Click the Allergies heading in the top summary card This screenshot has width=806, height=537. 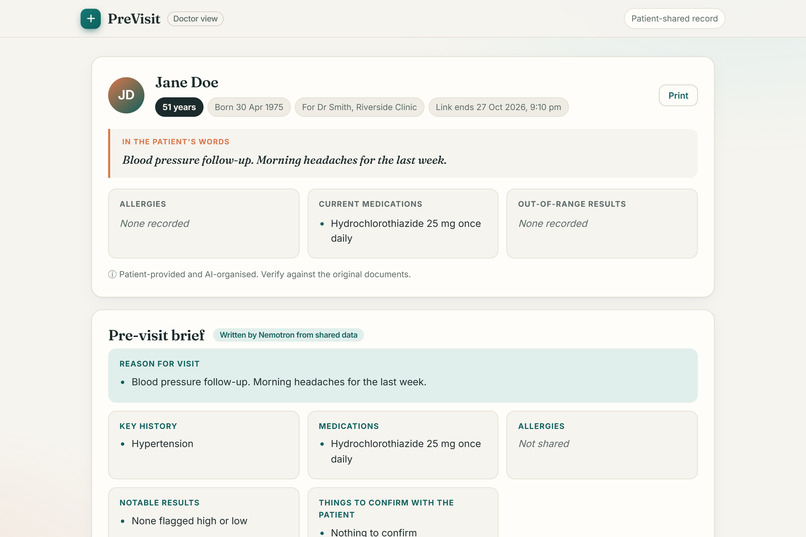(143, 204)
